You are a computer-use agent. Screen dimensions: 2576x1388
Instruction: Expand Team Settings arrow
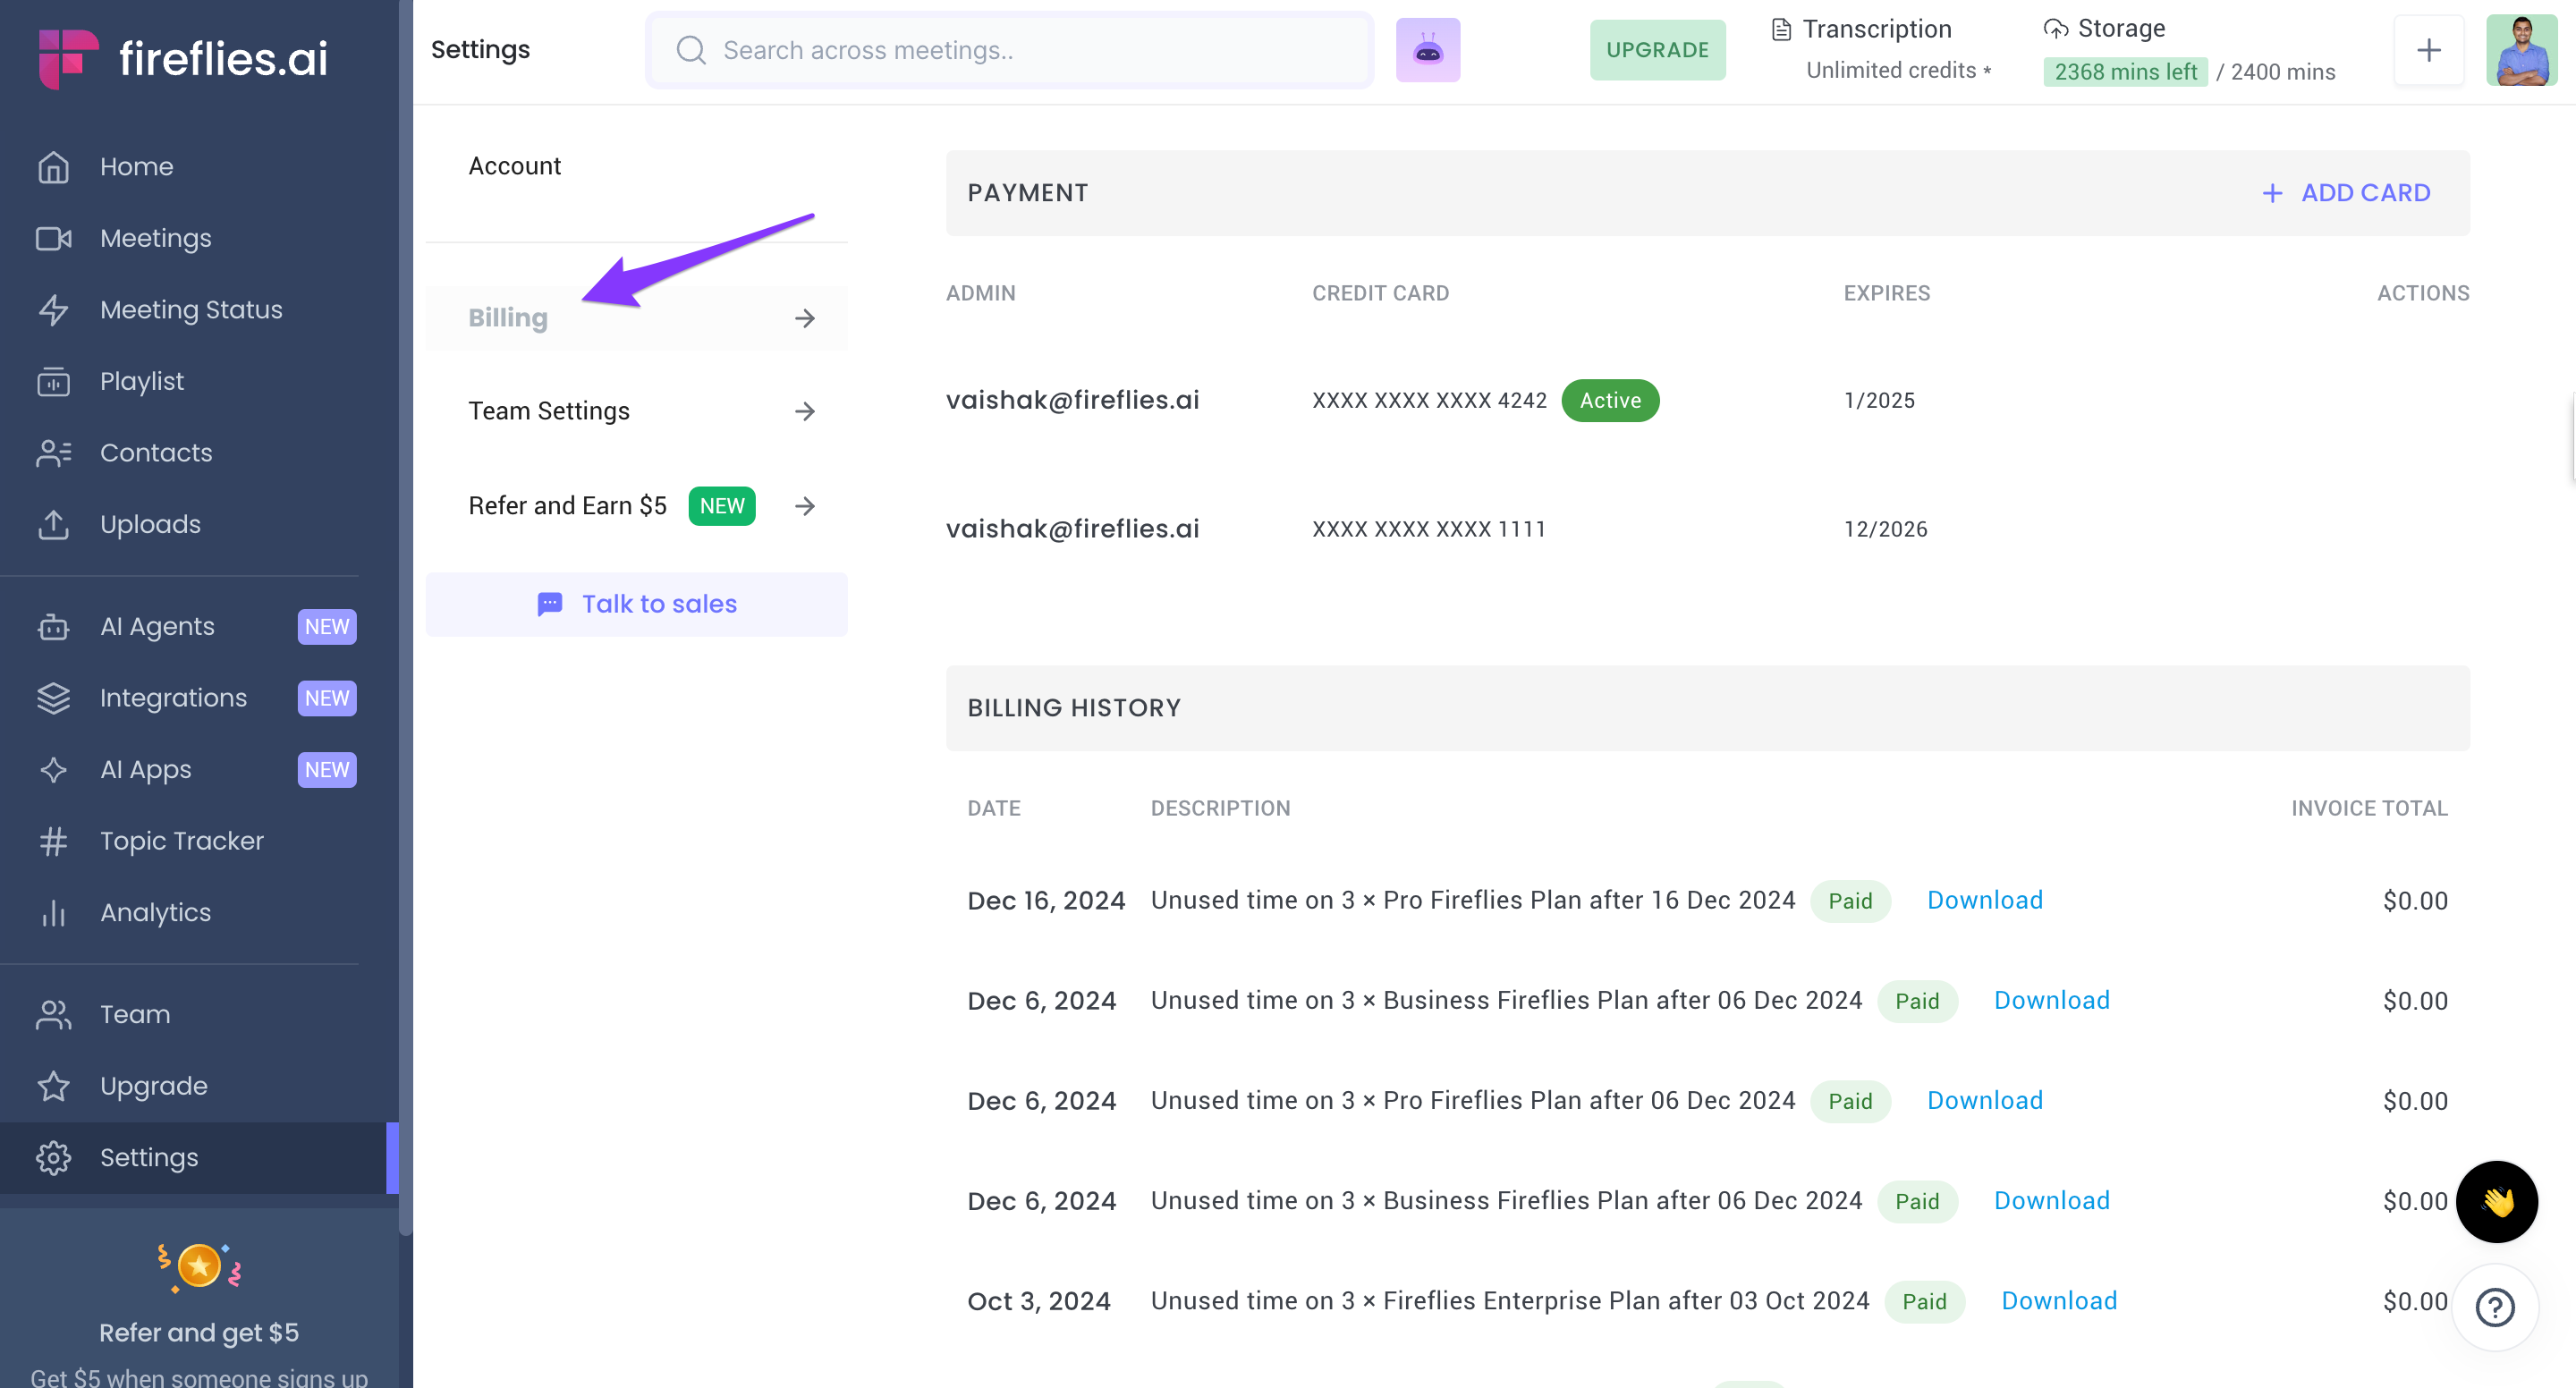tap(804, 411)
